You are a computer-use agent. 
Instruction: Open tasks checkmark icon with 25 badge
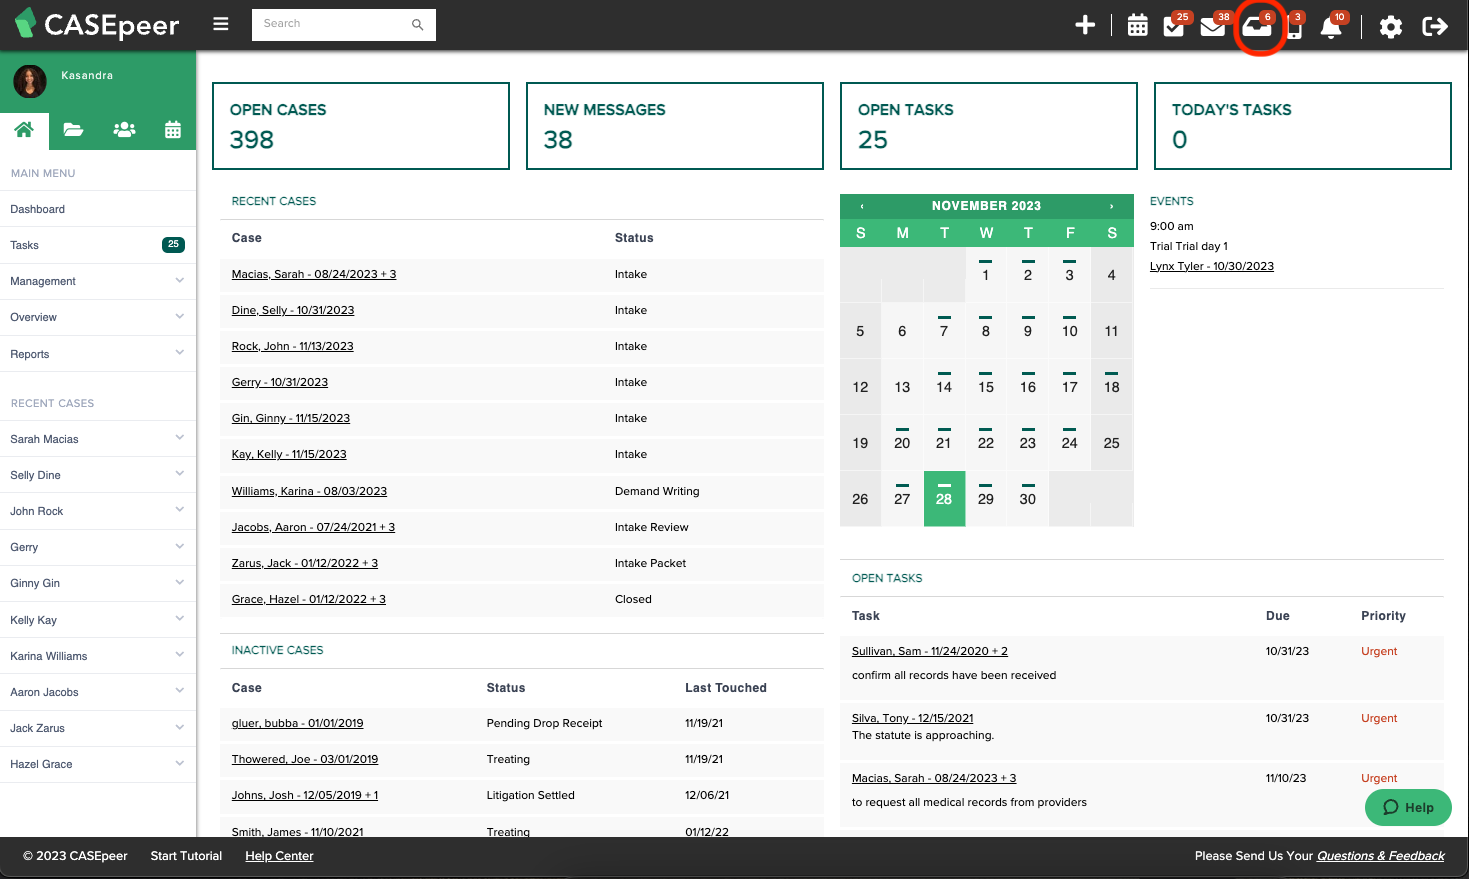click(1175, 25)
